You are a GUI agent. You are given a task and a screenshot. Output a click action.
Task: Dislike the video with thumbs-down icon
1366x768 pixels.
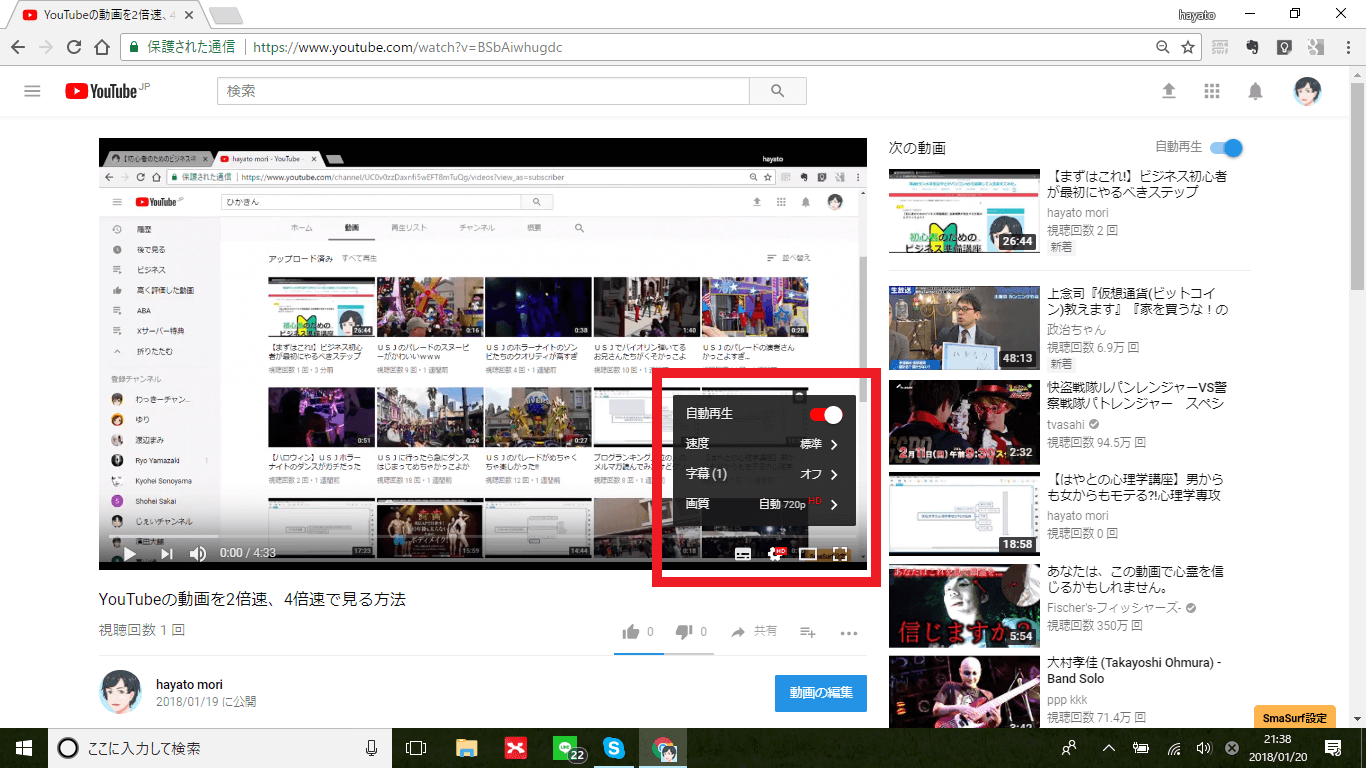tap(685, 632)
